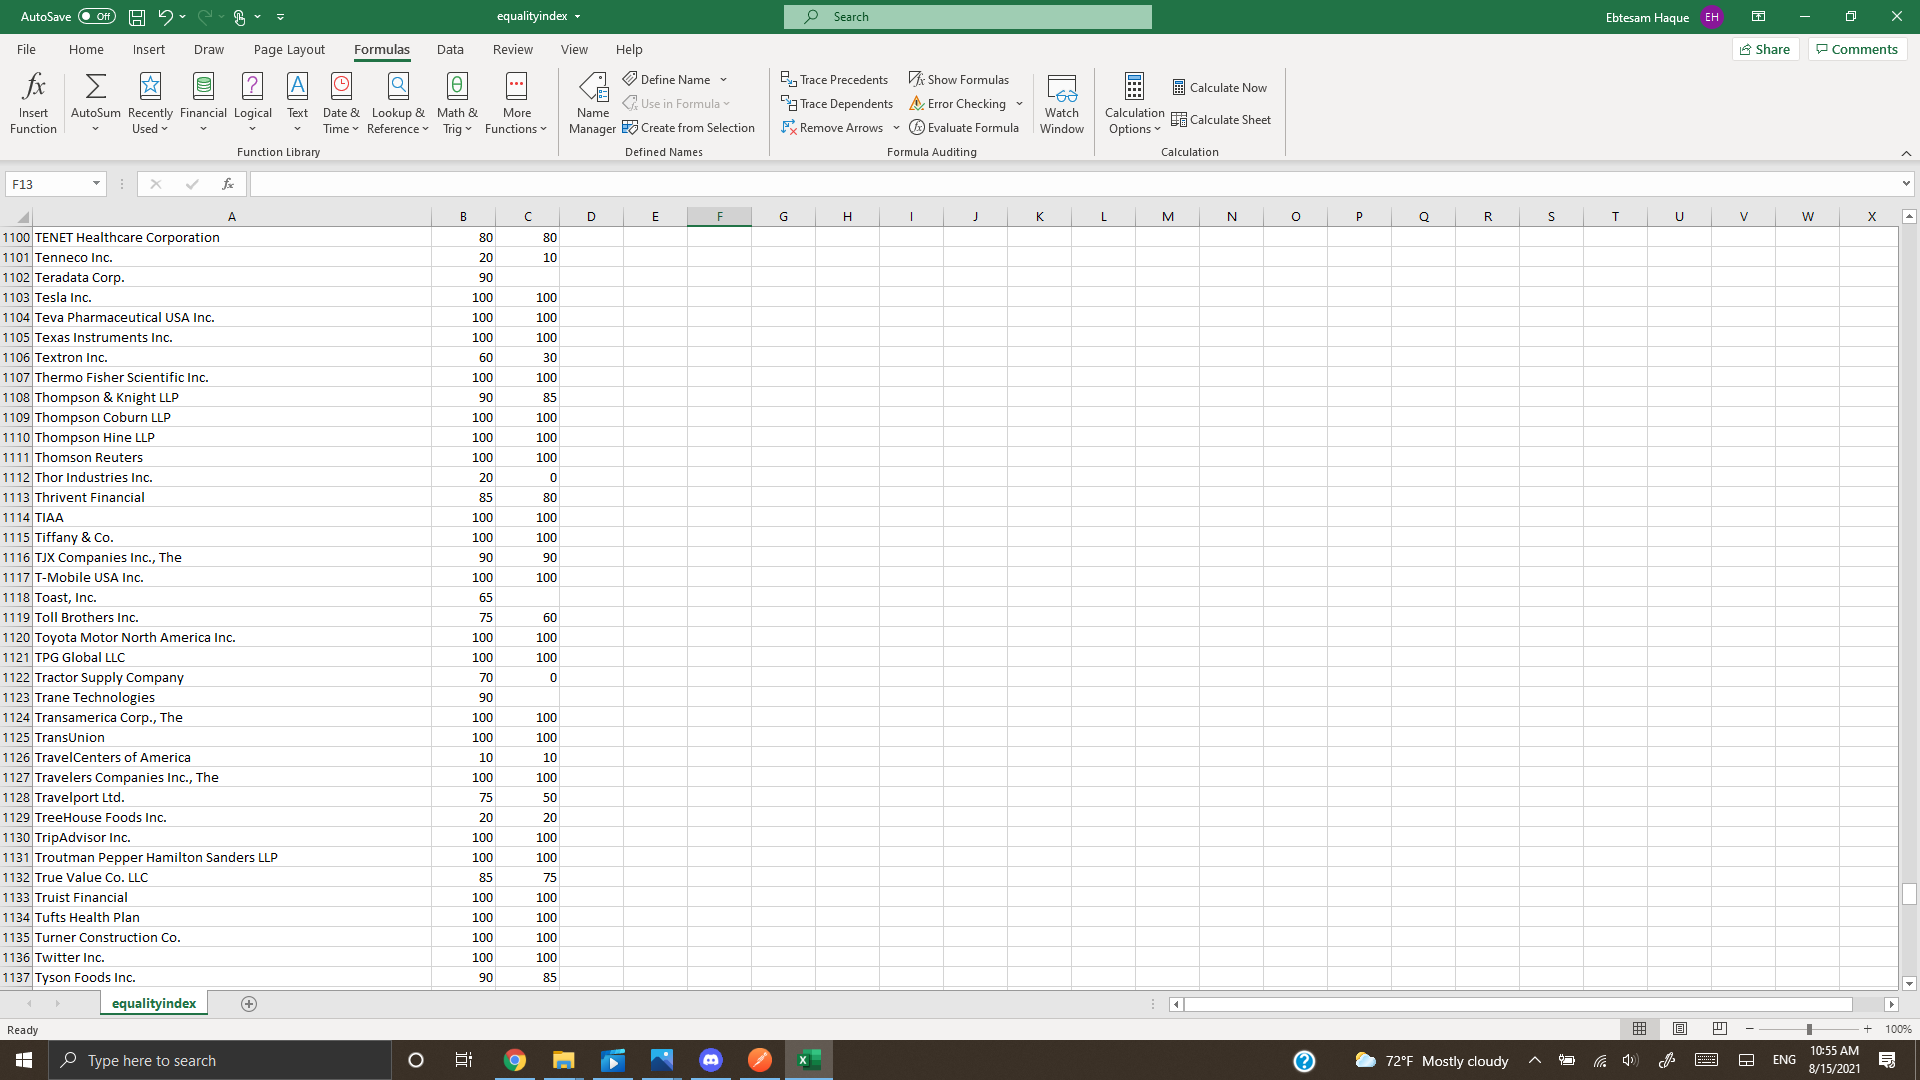Open the AutoSum sigma tool
Image resolution: width=1920 pixels, height=1080 pixels.
pyautogui.click(x=95, y=88)
